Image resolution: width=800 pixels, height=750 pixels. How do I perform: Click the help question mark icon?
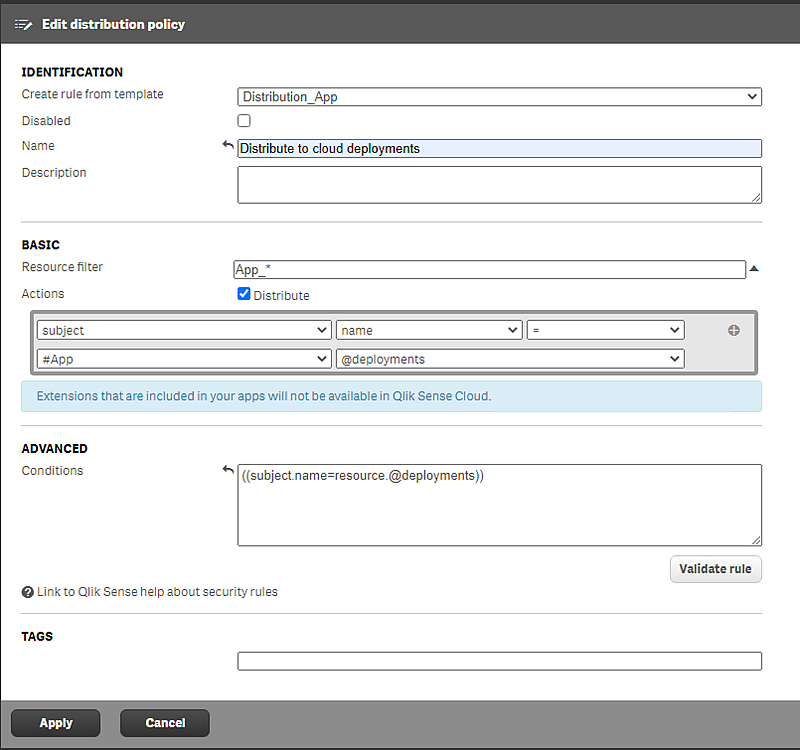[x=27, y=591]
